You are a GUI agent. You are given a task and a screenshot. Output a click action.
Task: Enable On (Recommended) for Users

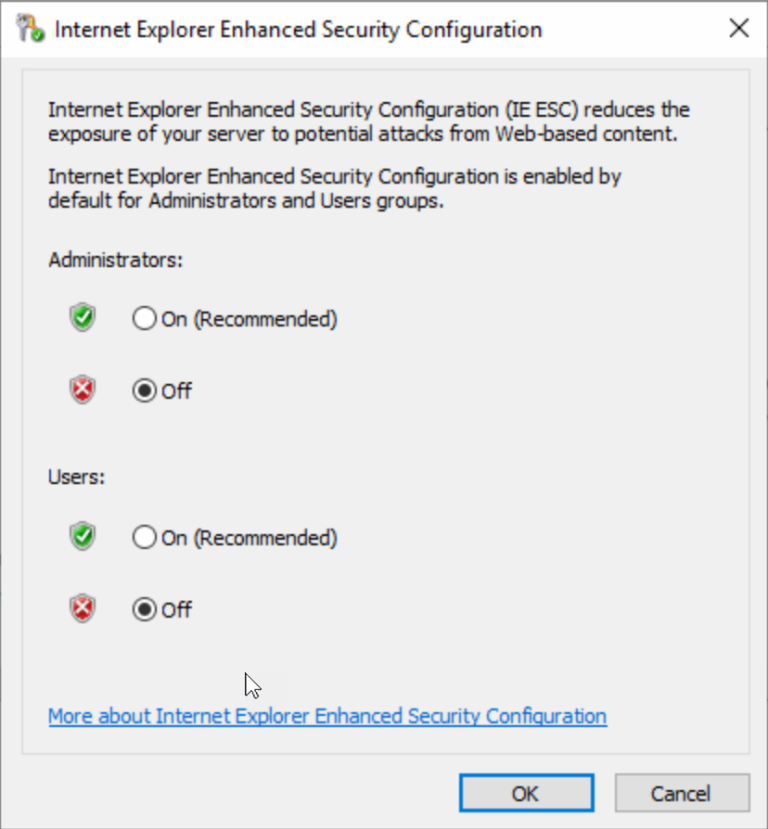coord(144,537)
